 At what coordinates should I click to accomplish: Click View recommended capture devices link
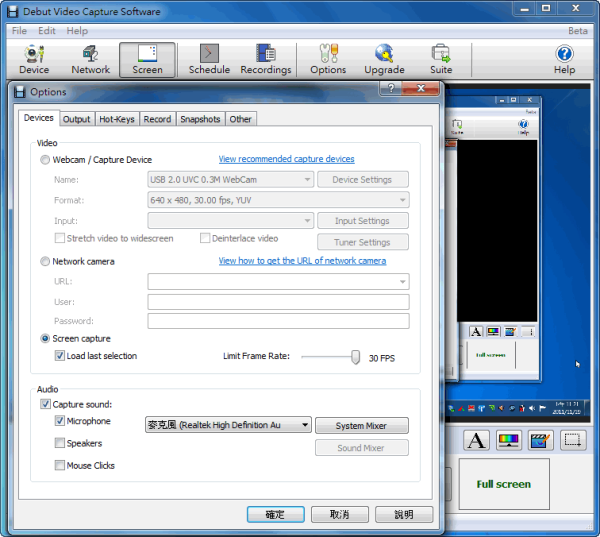coord(287,159)
